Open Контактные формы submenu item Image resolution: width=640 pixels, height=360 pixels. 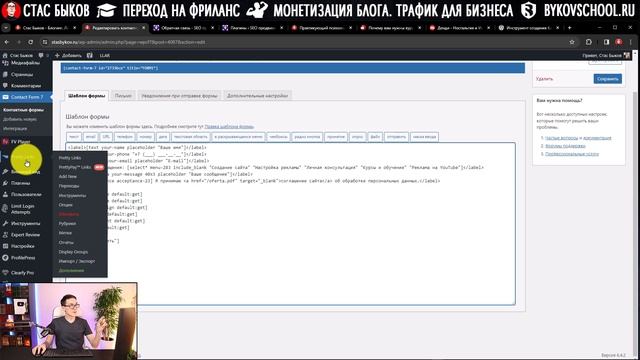23,110
